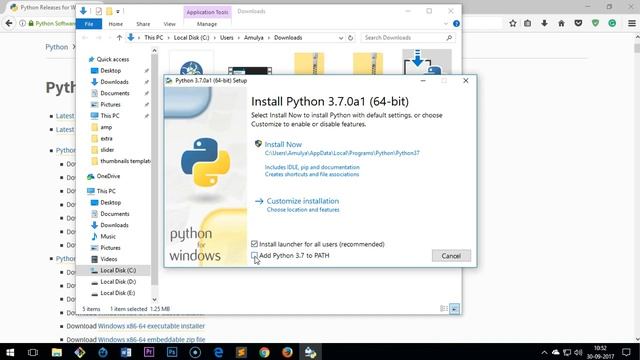
Task: Launch Photoshop from taskbar
Action: coord(172,352)
